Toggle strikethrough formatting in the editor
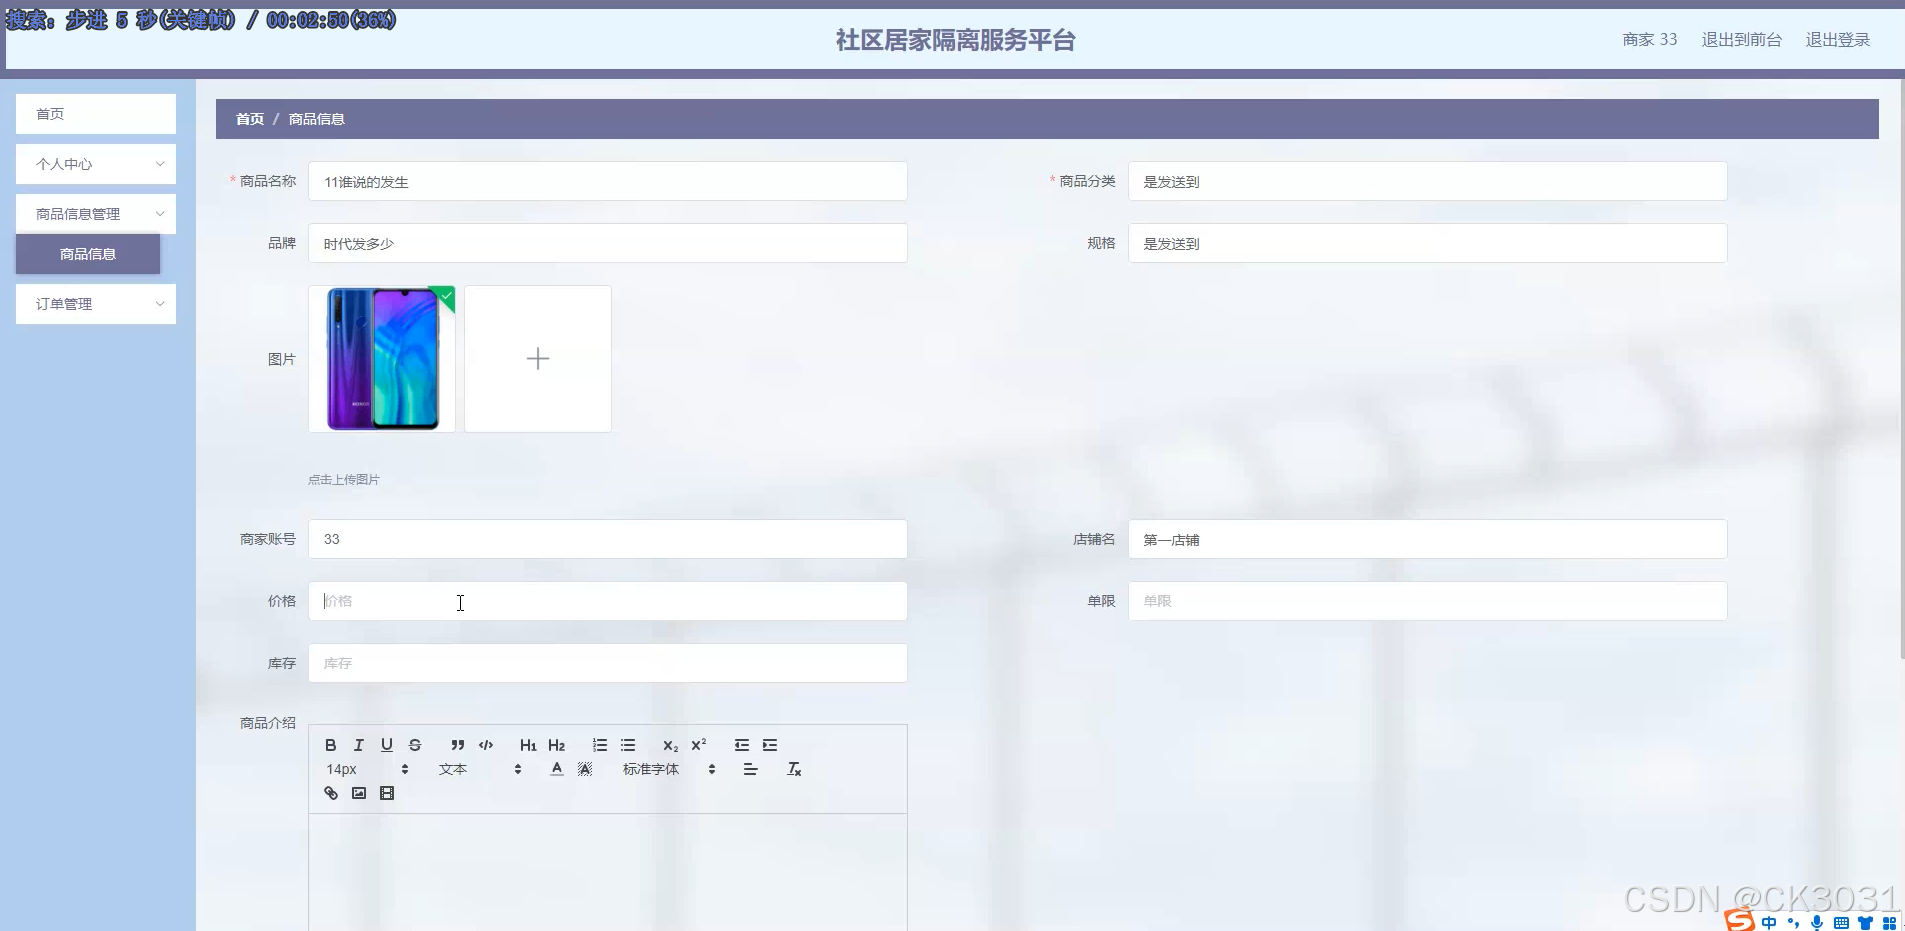The image size is (1905, 931). coord(415,745)
